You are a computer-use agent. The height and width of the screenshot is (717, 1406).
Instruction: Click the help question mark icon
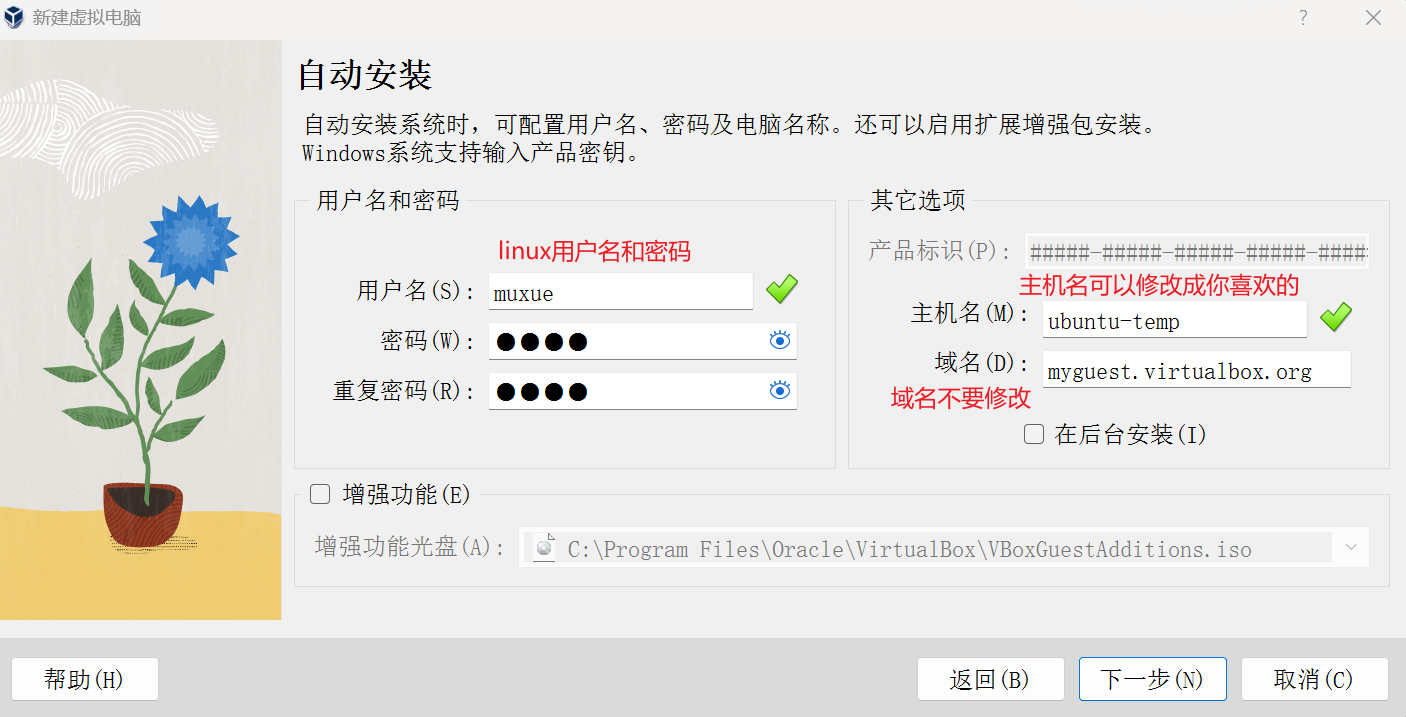pos(1303,17)
